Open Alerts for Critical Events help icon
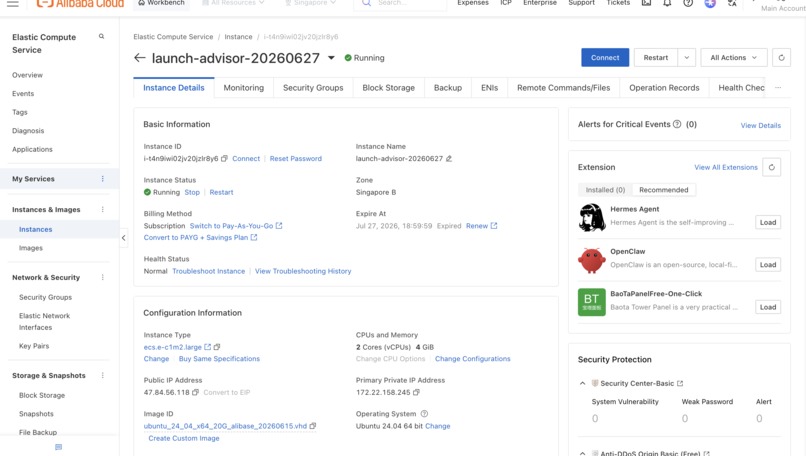The height and width of the screenshot is (456, 806). point(677,124)
